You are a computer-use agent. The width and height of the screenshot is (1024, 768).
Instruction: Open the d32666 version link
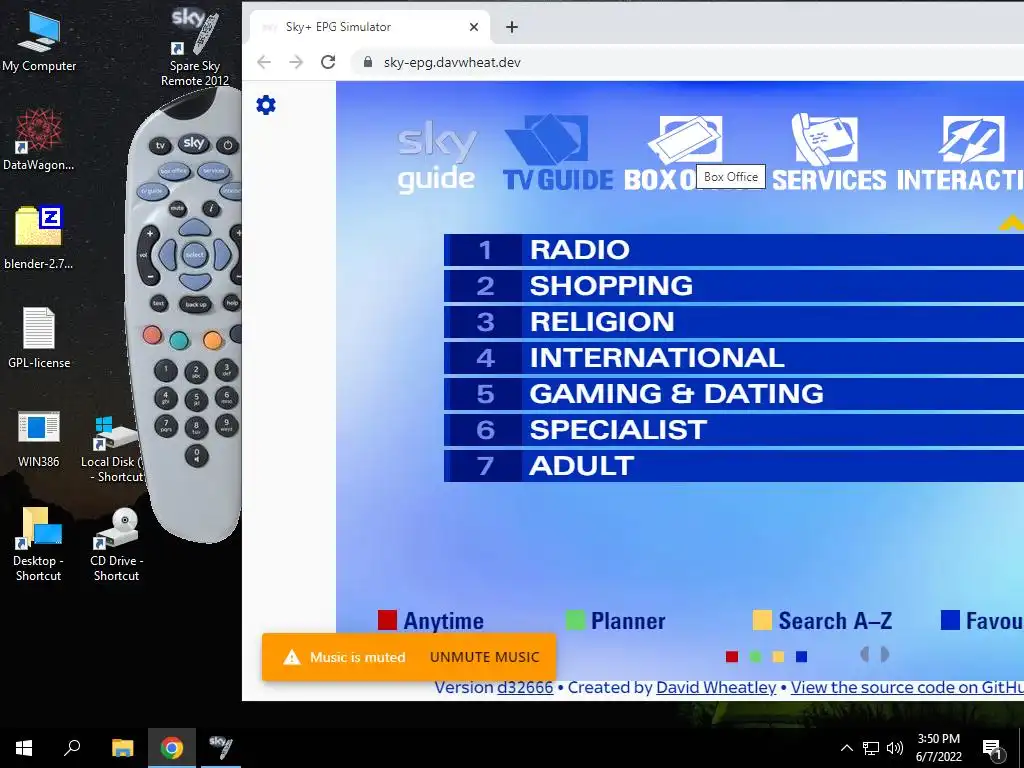tap(525, 688)
